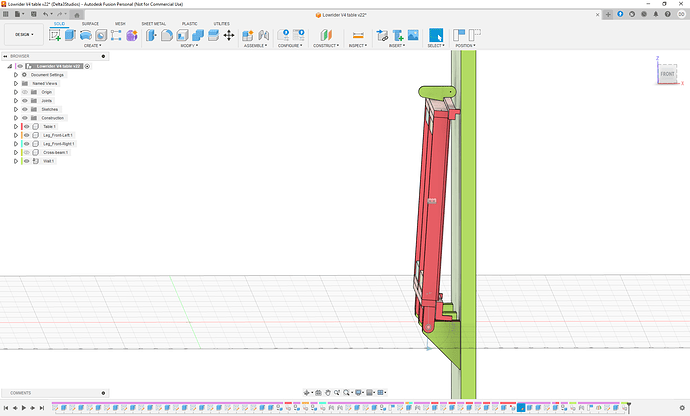Click the FRONT face of ViewCube
The image size is (690, 416).
667,74
